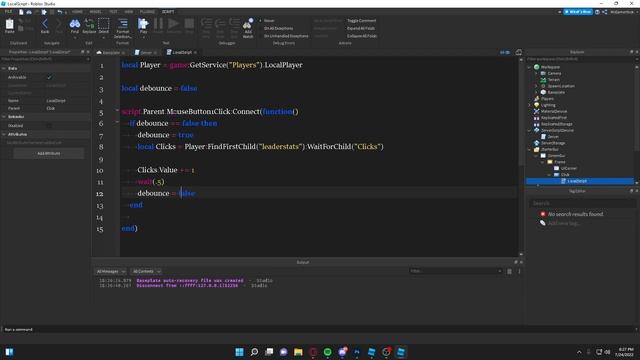This screenshot has height=360, width=640.
Task: Click the new file icon in quick access bar
Action: (x=21, y=12)
